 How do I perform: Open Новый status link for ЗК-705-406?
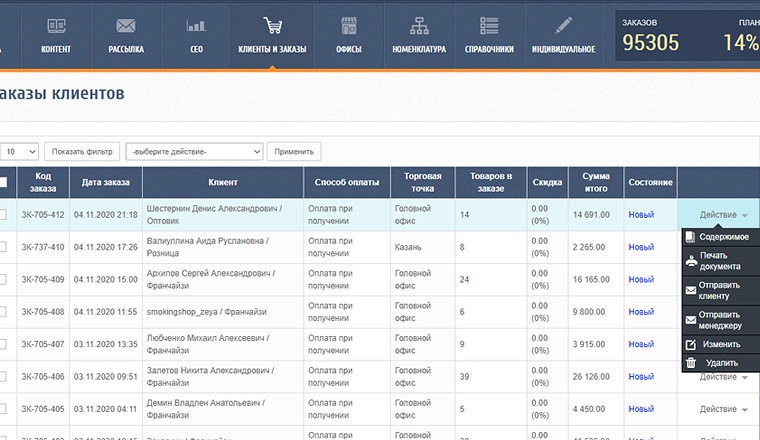[641, 377]
